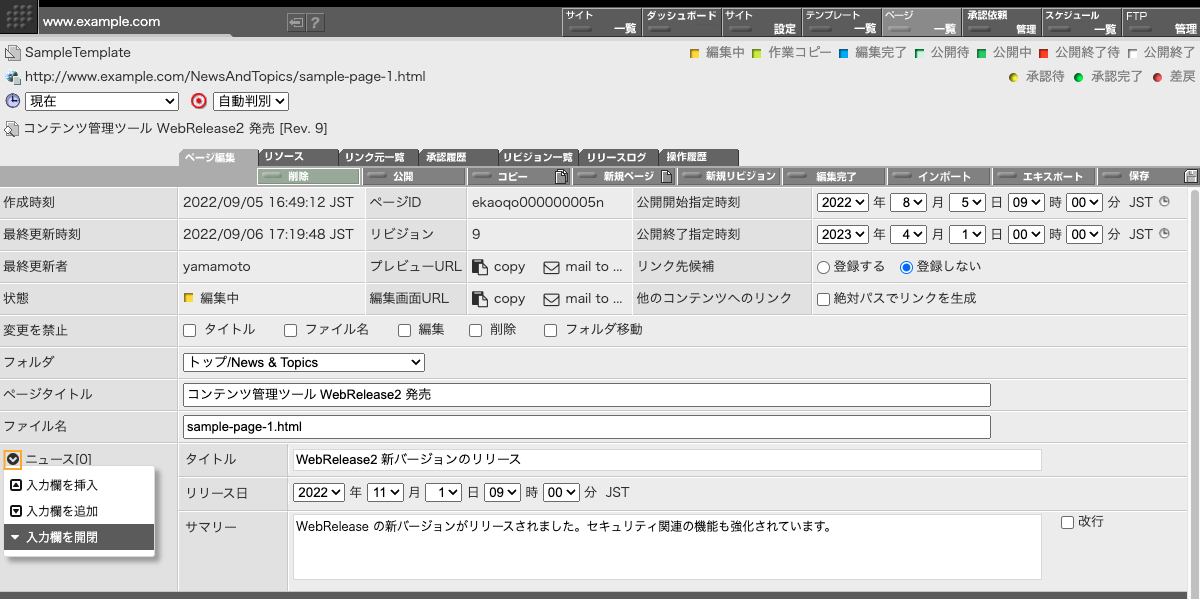
Task: Open the 自動判別 dropdown
Action: (x=251, y=100)
